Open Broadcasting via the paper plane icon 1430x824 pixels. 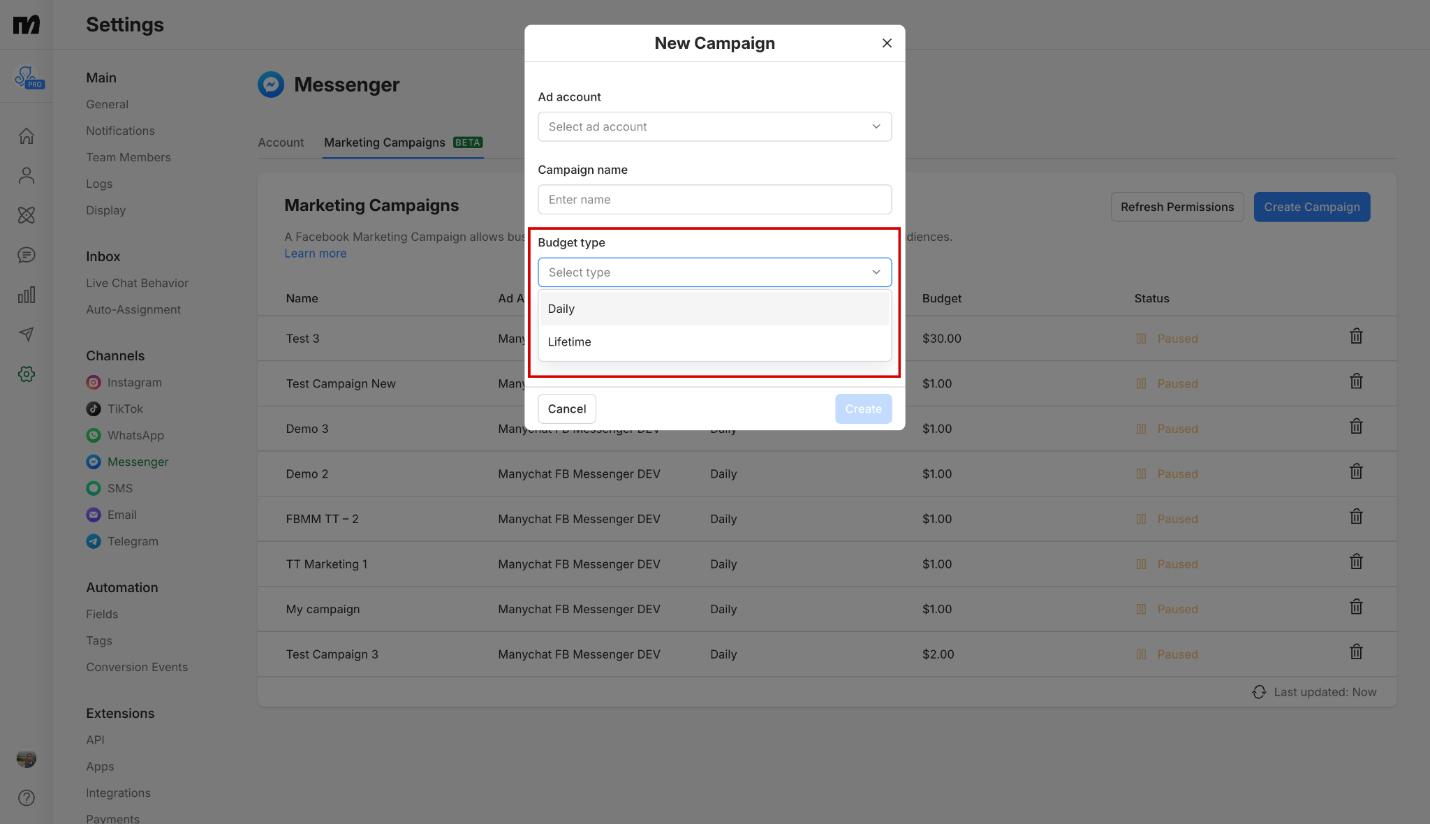pyautogui.click(x=26, y=334)
